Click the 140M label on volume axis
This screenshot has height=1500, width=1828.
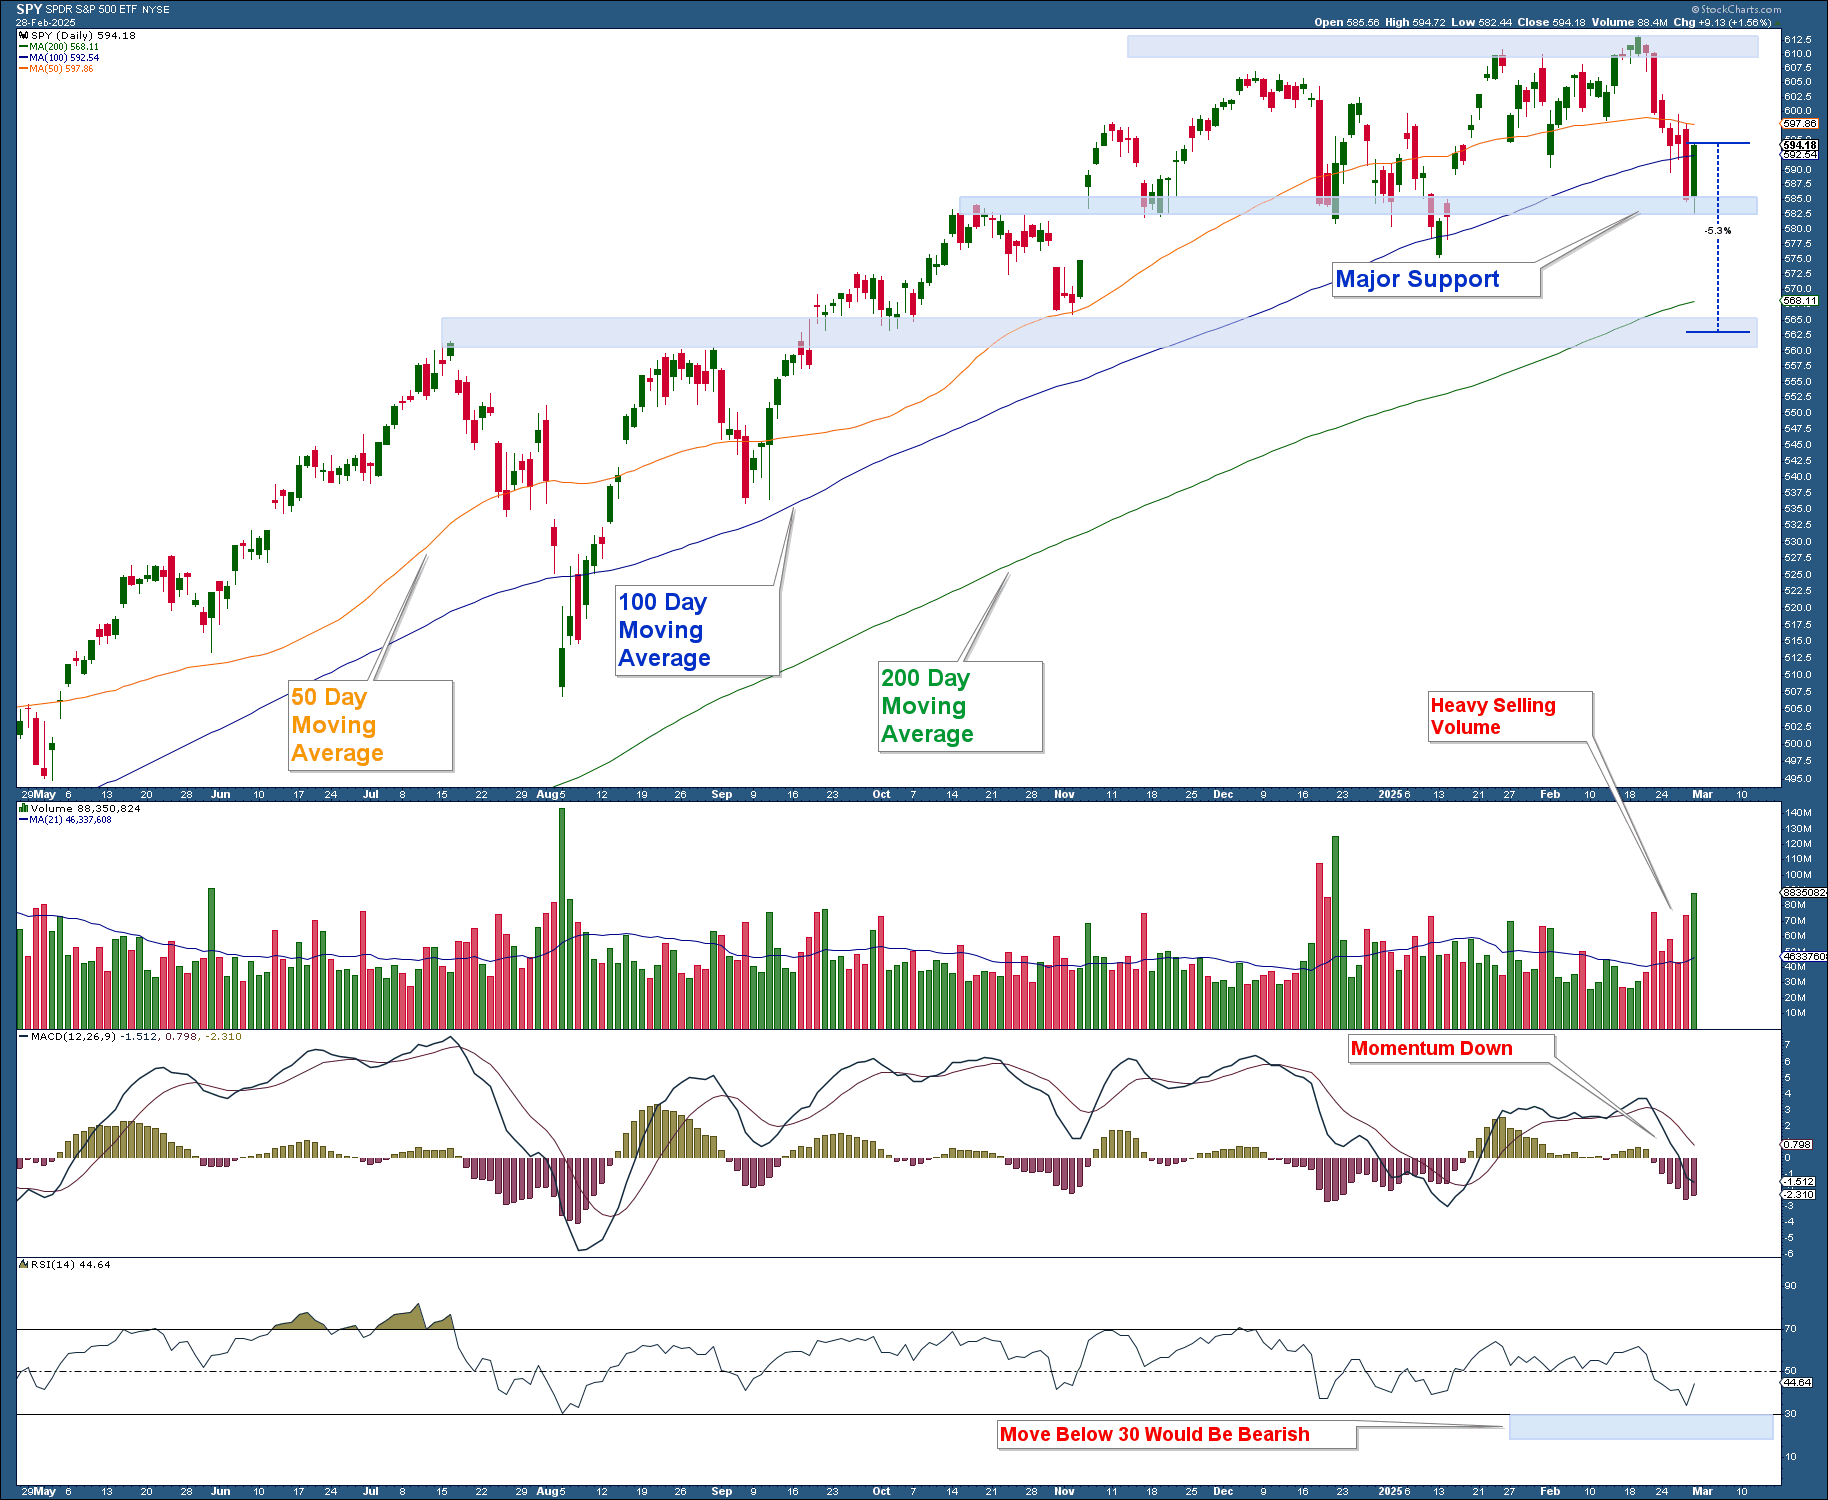tap(1797, 813)
